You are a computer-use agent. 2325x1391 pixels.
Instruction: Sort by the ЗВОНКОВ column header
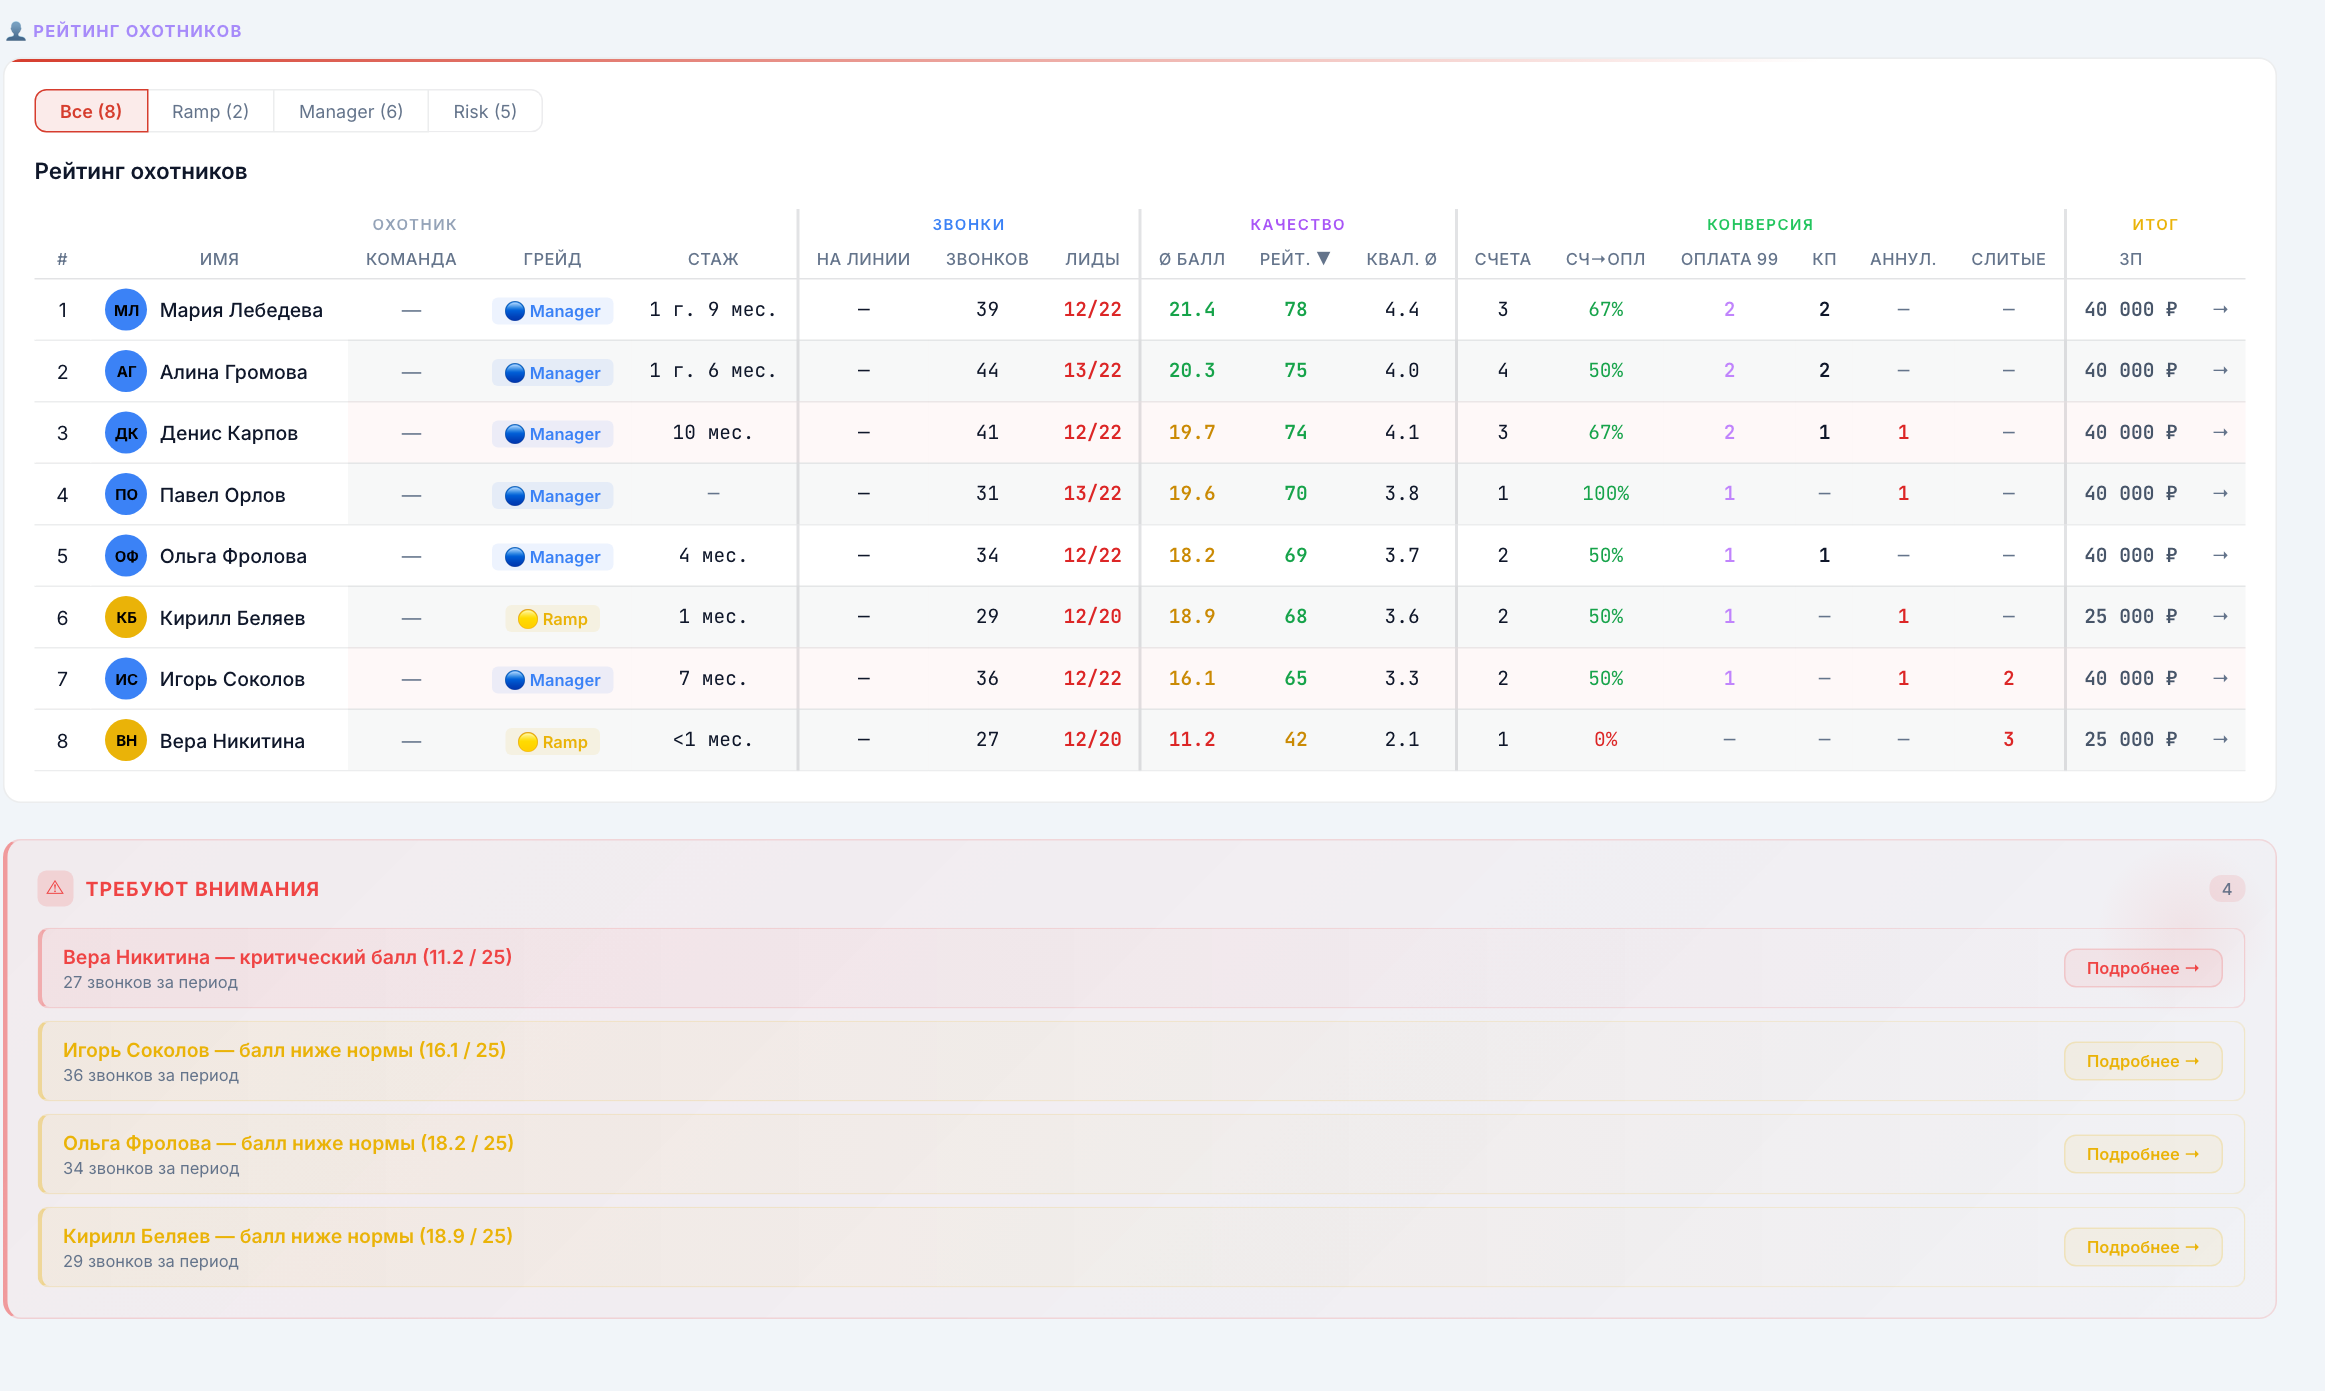click(987, 259)
